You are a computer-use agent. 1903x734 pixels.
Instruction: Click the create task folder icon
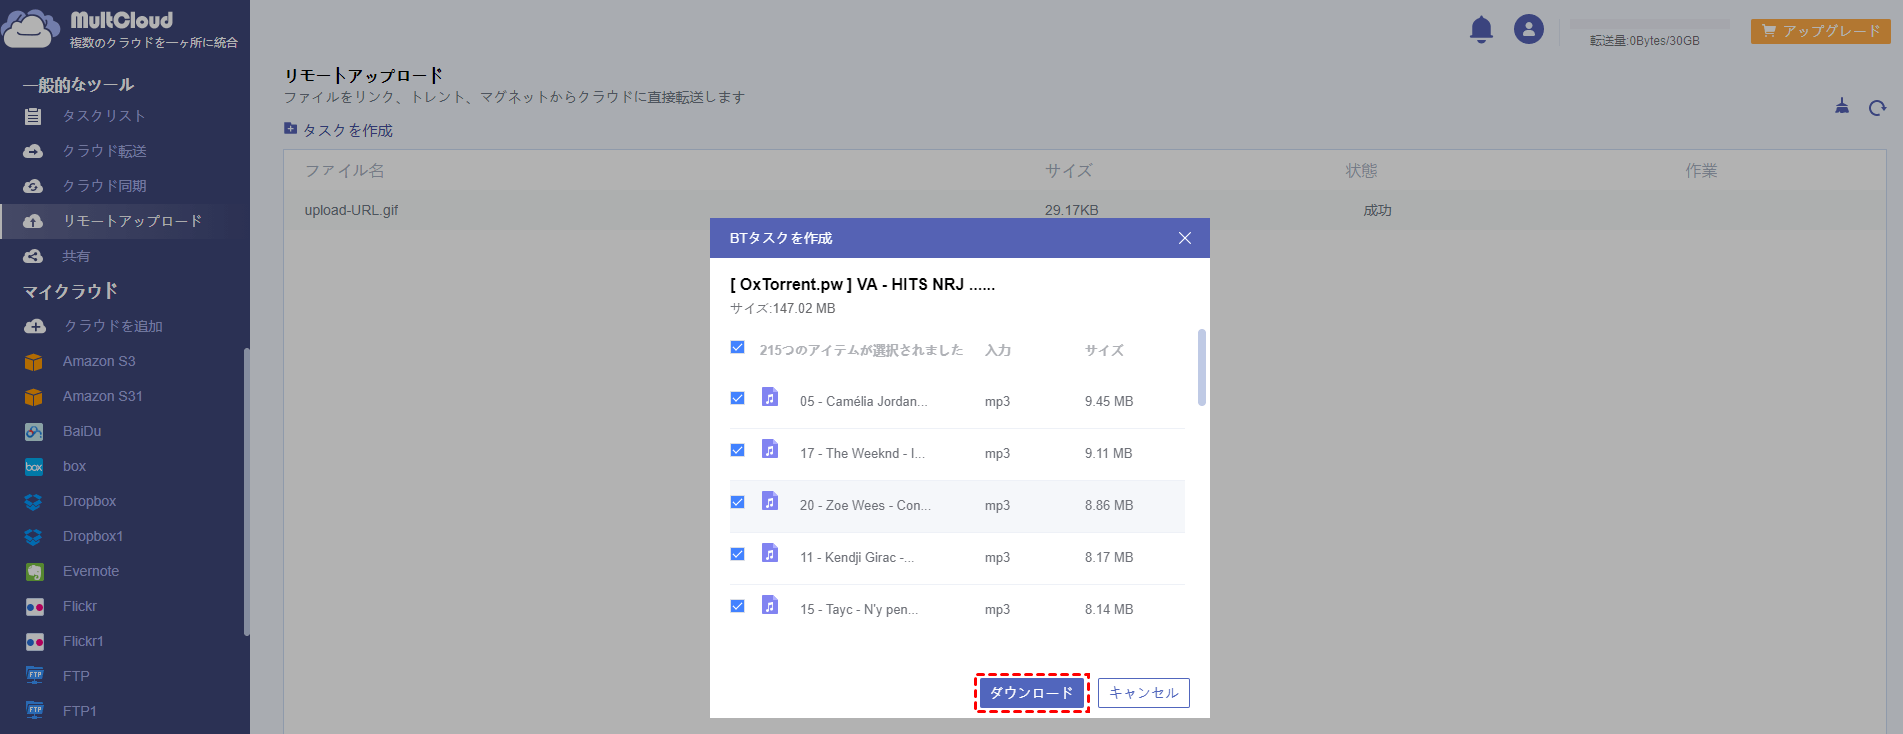290,129
